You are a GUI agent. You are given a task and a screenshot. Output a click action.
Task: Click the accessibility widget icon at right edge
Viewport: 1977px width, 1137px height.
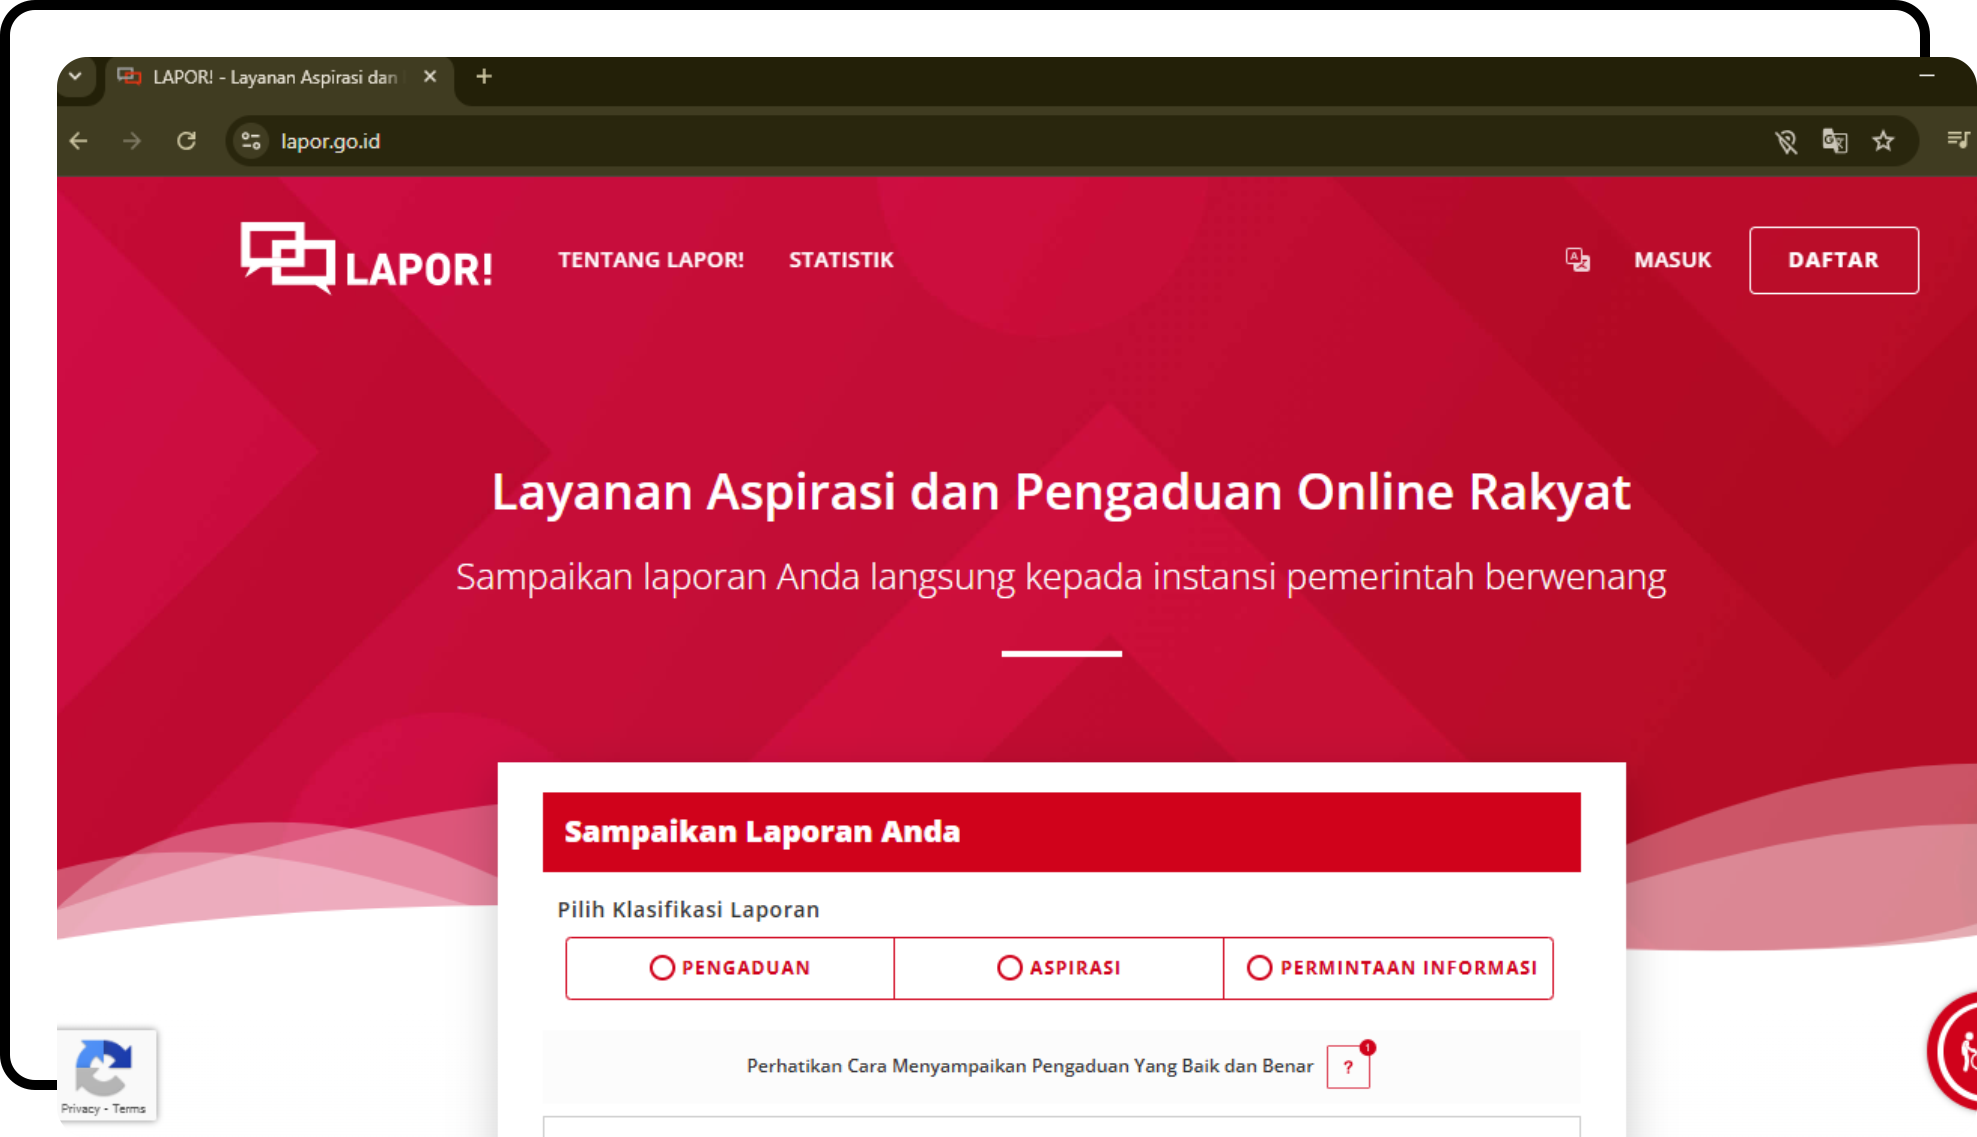tap(1960, 1052)
